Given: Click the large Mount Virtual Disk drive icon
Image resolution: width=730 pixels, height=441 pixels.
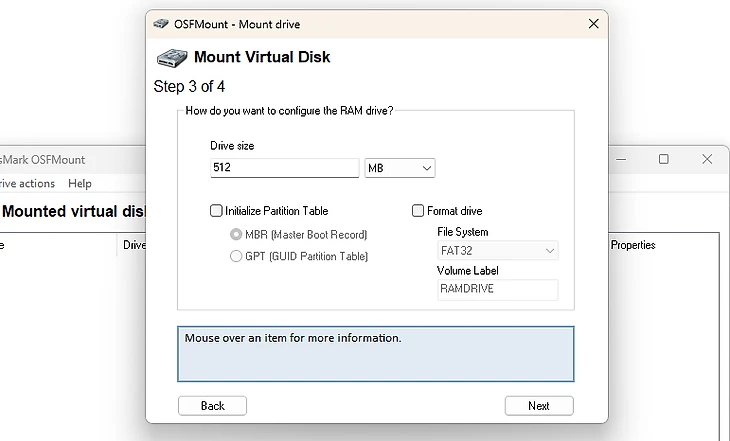Looking at the screenshot, I should click(171, 57).
